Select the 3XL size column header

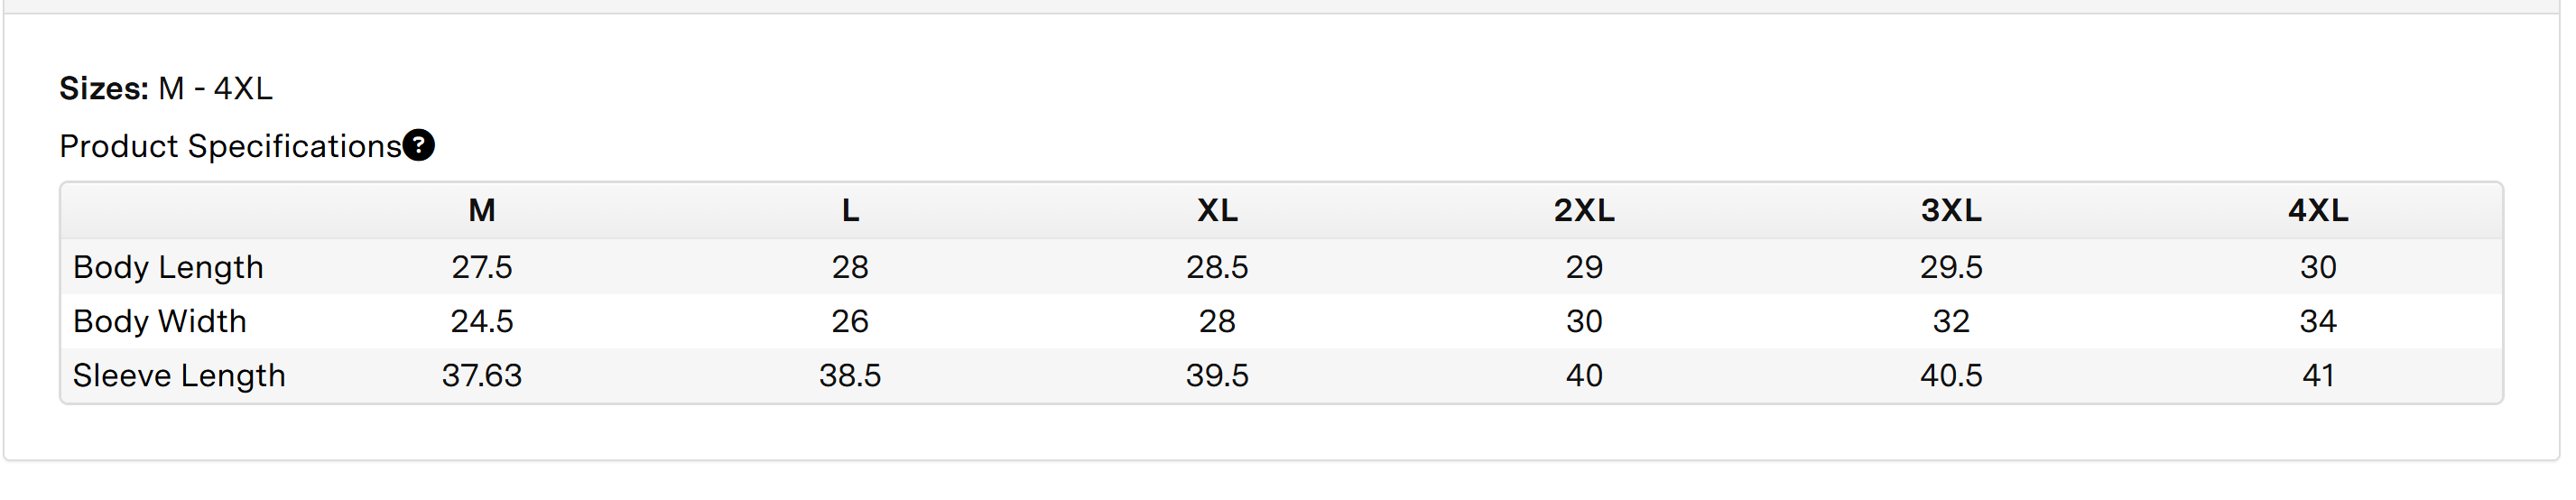1951,210
